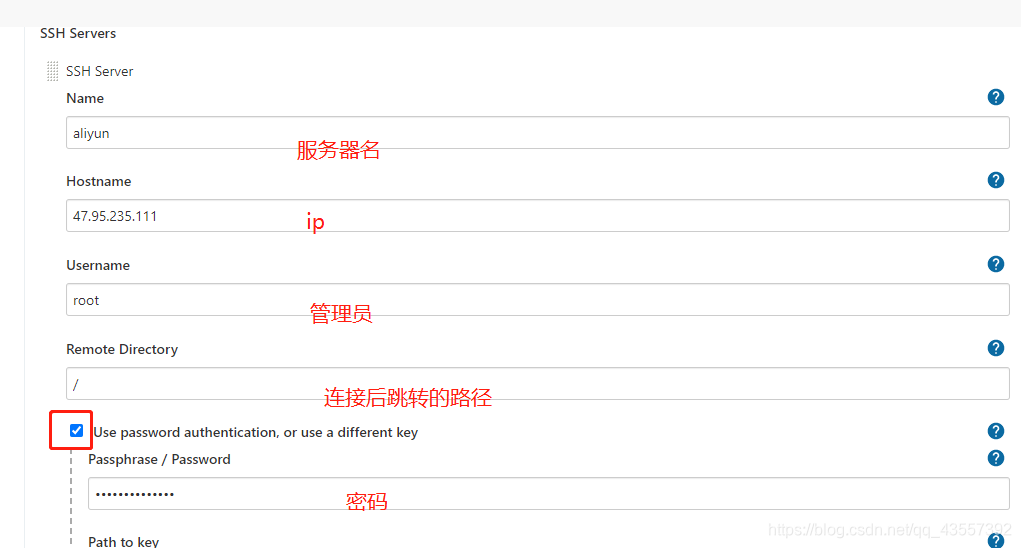
Task: Open help for Path to key
Action: pos(996,540)
